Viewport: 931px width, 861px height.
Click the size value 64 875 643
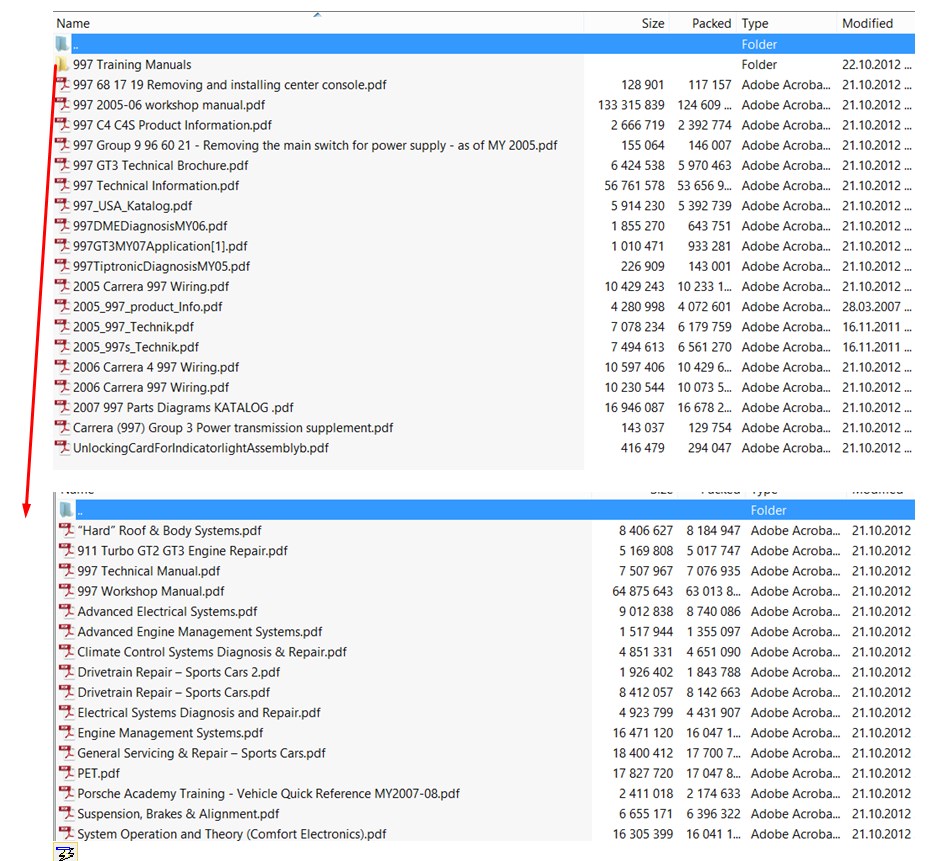[x=642, y=591]
